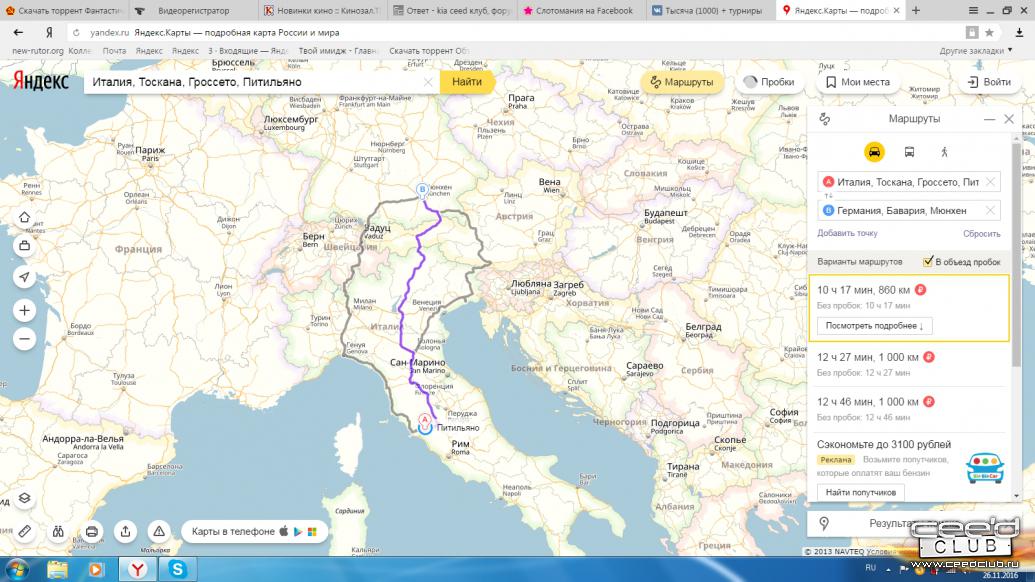Image resolution: width=1035 pixels, height=582 pixels.
Task: Click Сбросить reset link
Action: (982, 234)
